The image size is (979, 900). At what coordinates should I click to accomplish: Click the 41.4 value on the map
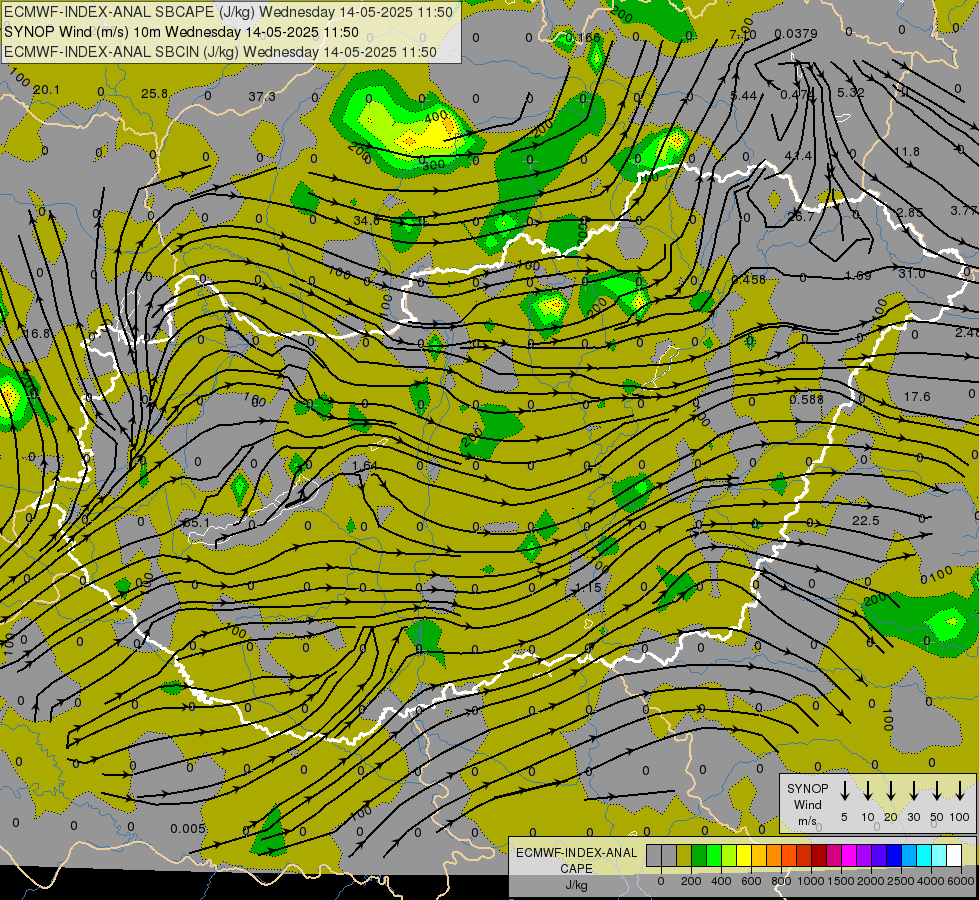click(x=798, y=155)
